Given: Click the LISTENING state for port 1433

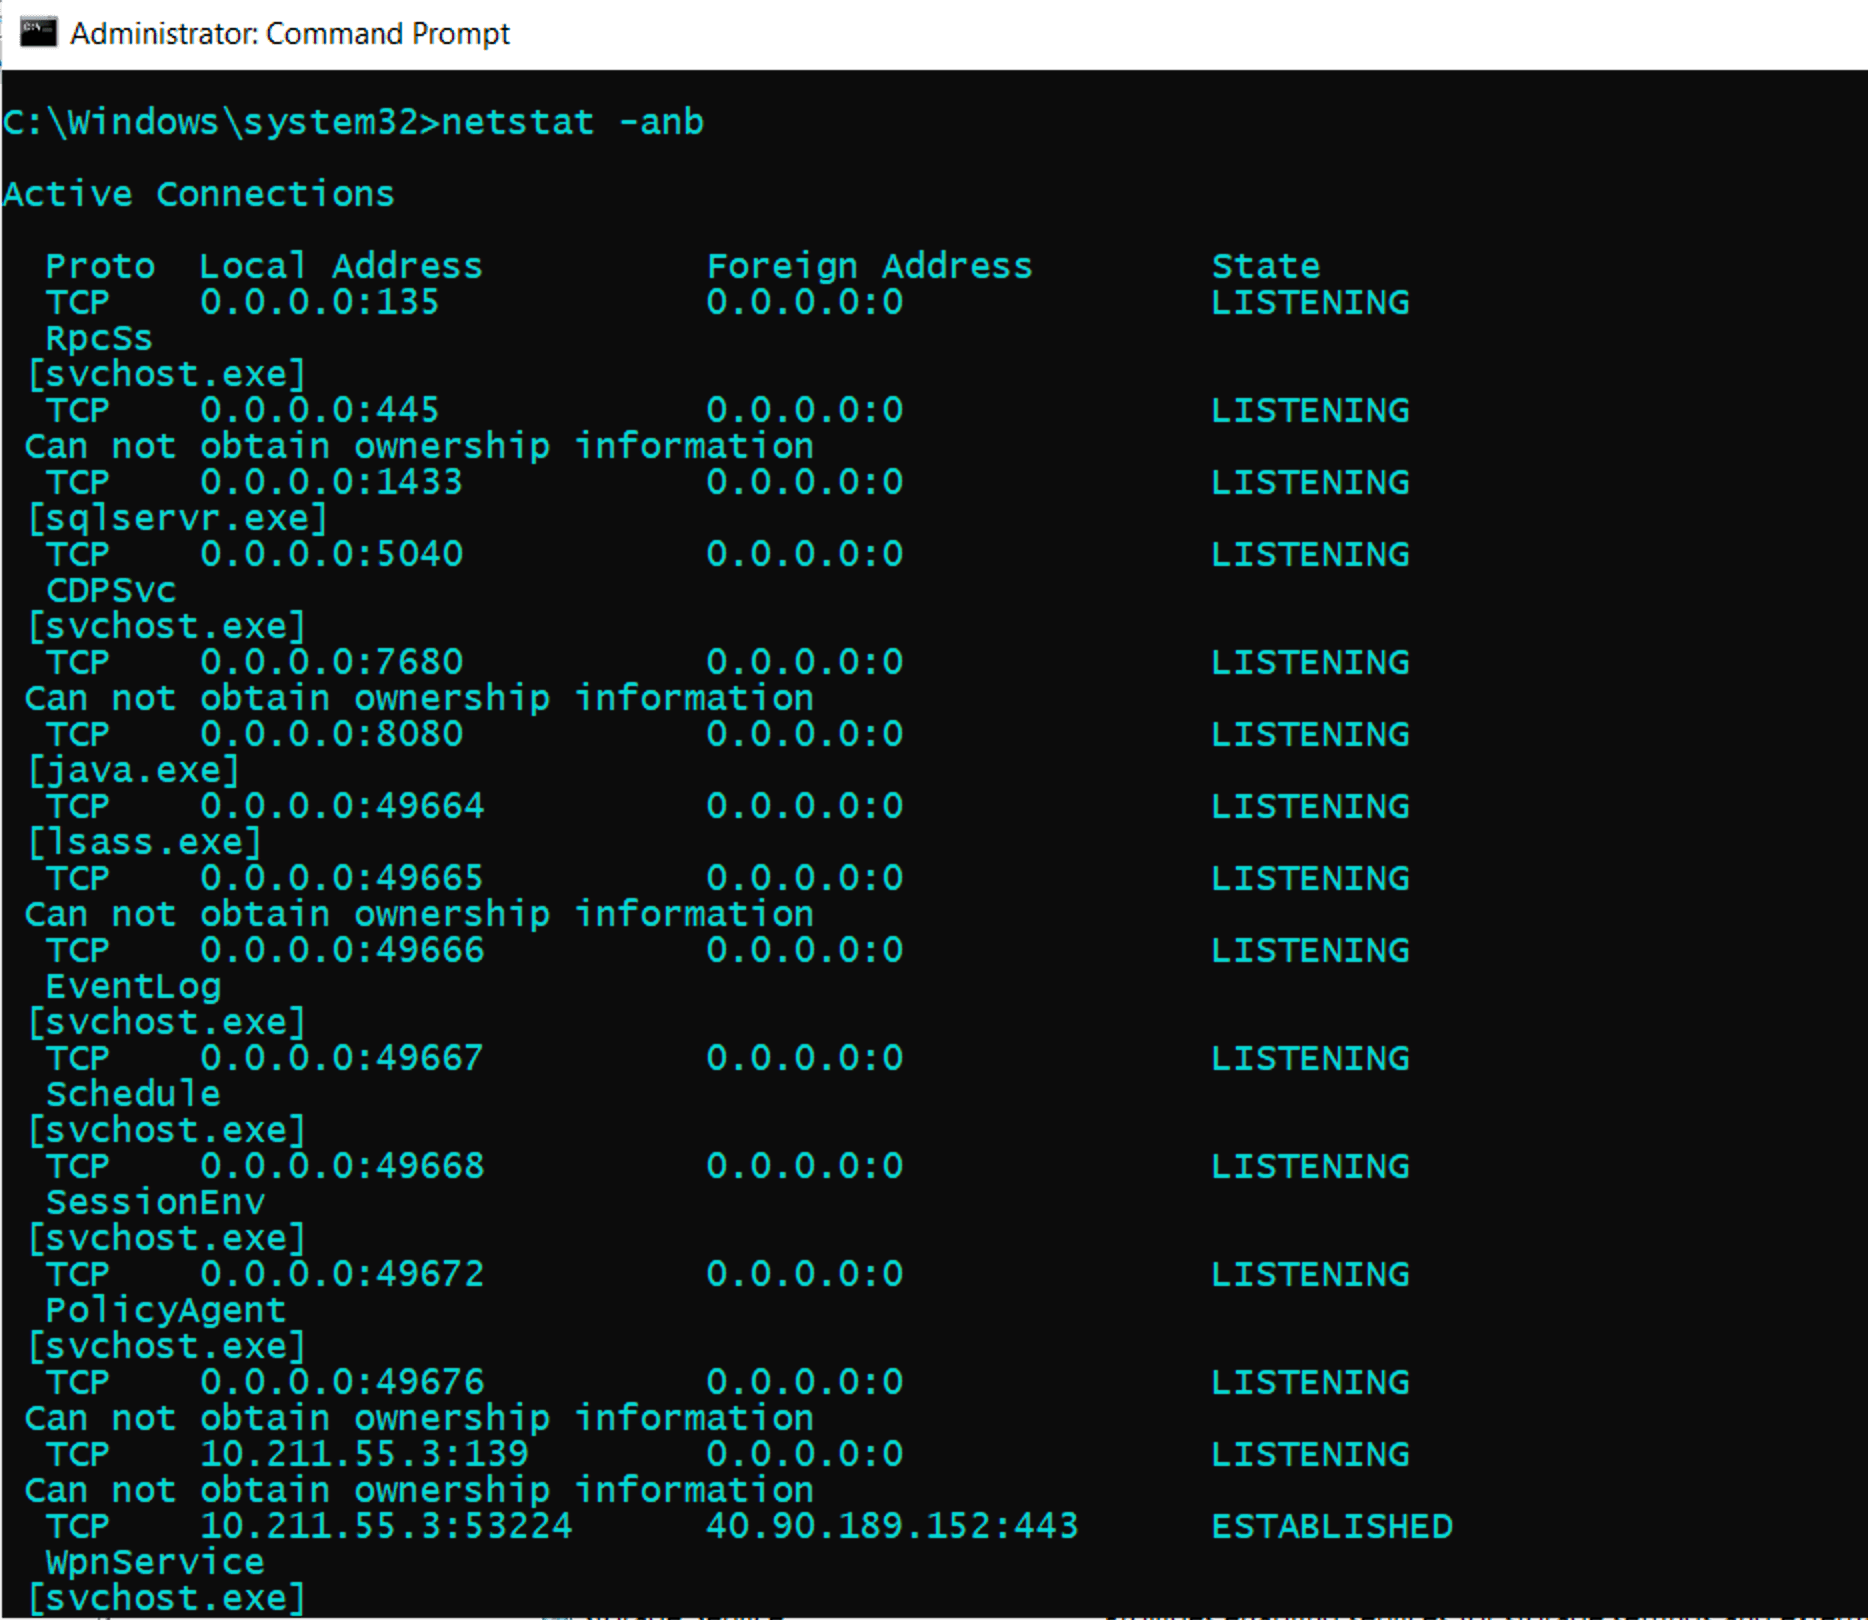Looking at the screenshot, I should tap(1310, 482).
